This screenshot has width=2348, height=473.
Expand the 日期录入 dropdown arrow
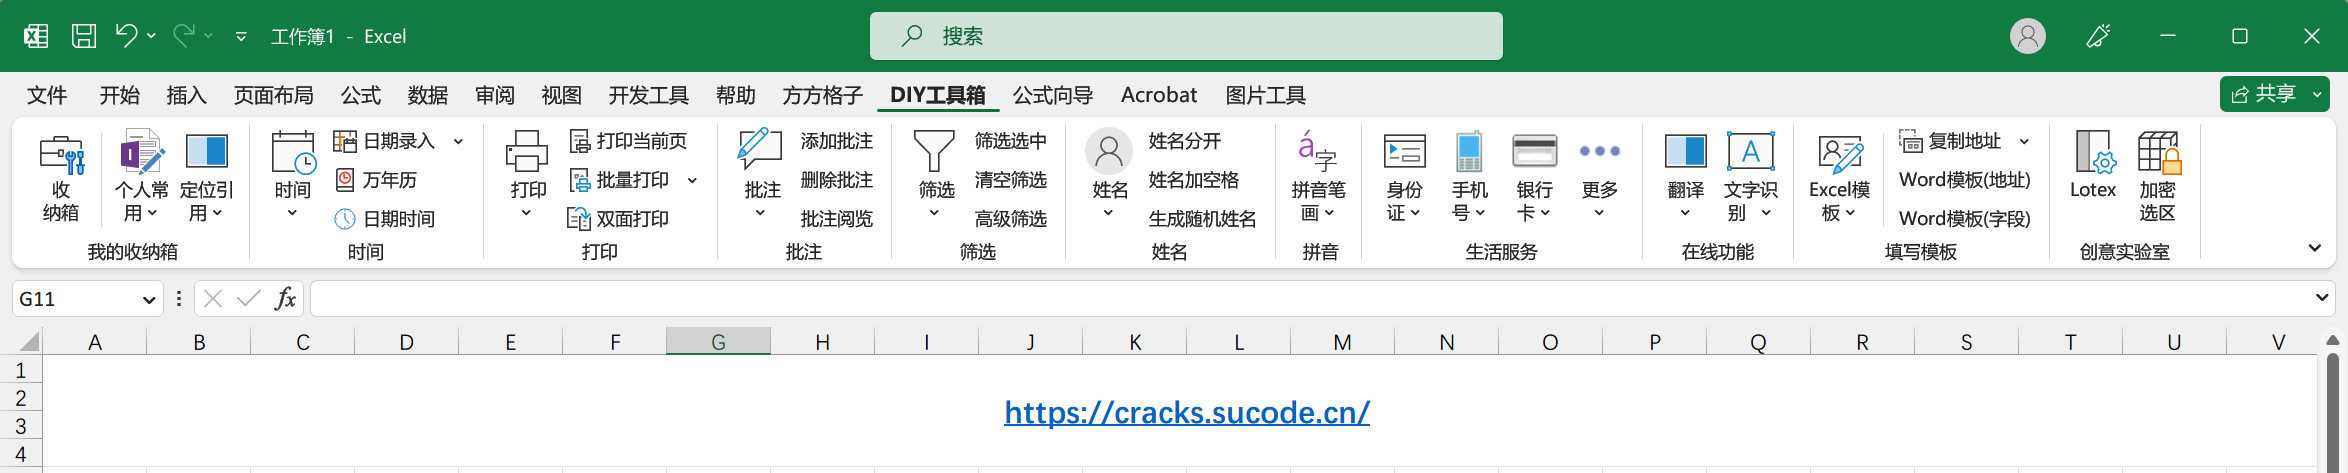(459, 141)
